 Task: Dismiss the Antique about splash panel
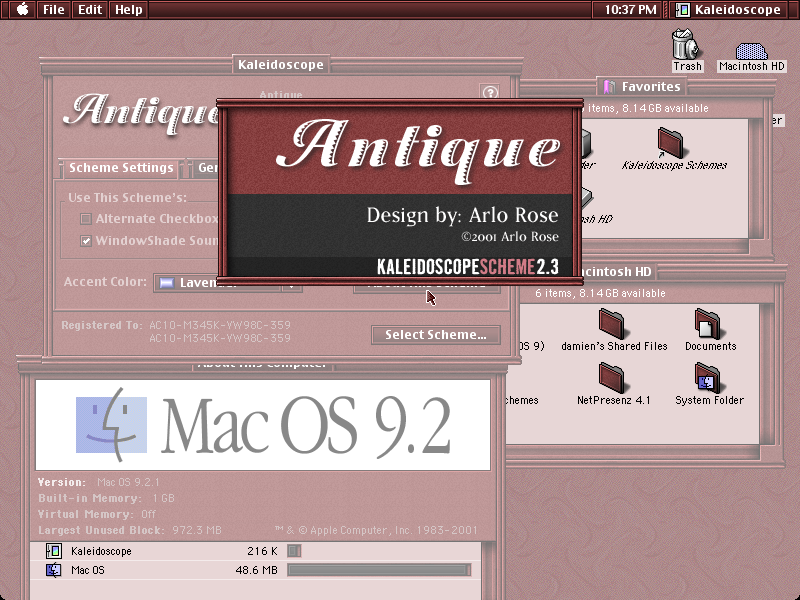coord(400,191)
